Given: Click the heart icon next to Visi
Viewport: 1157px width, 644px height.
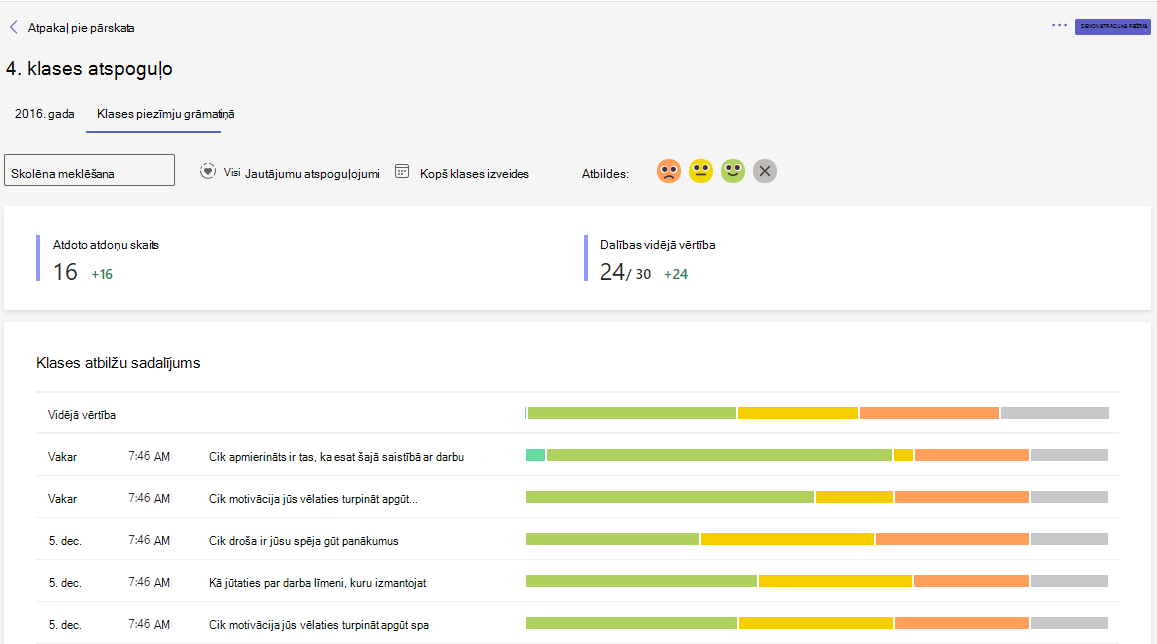Looking at the screenshot, I should (208, 171).
